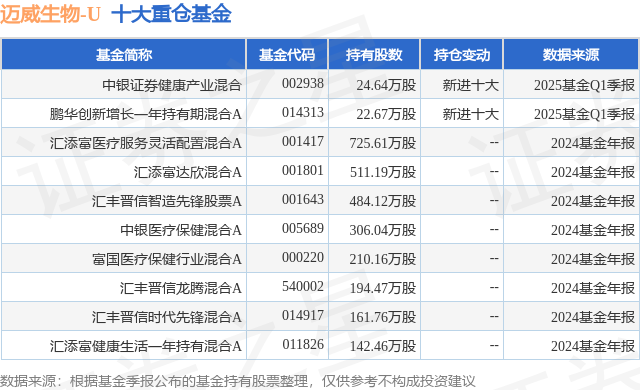Click 2024基金年报 in the 540002 row

593,288
